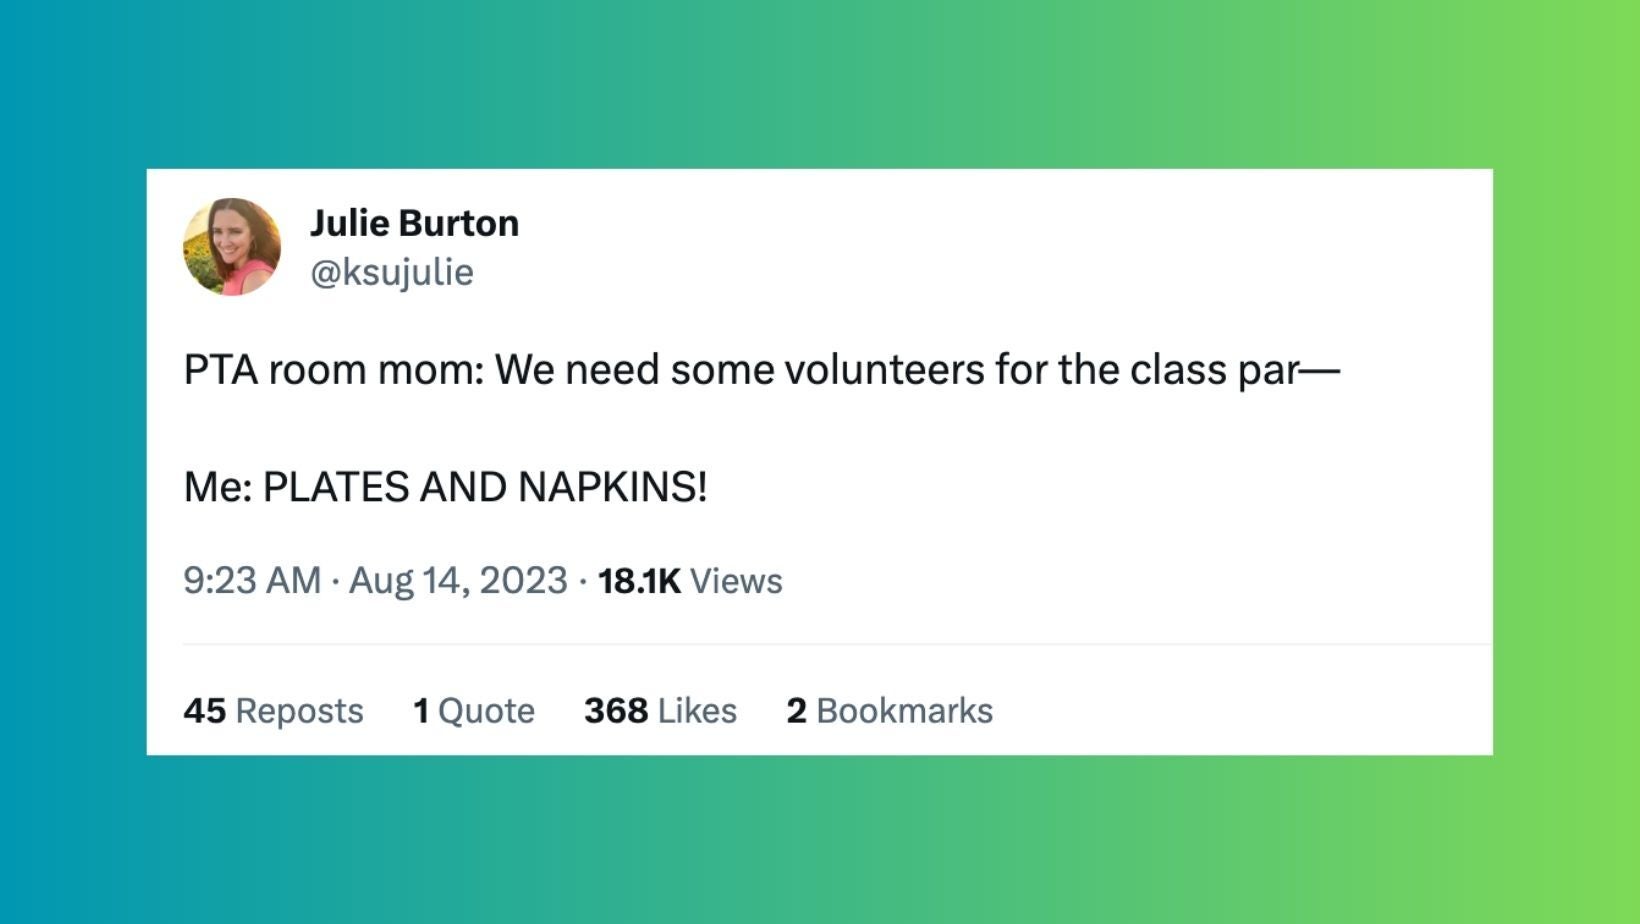This screenshot has width=1640, height=924.
Task: Click "PTA" at the tweet's start
Action: pyautogui.click(x=220, y=370)
